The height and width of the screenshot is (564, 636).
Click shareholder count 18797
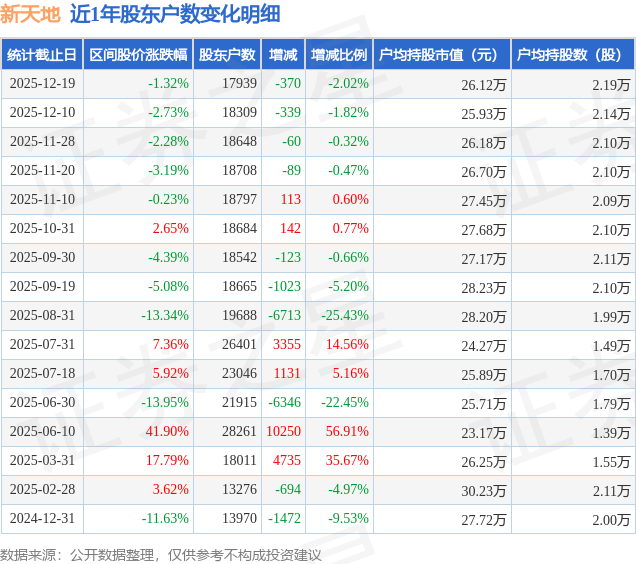(x=240, y=200)
